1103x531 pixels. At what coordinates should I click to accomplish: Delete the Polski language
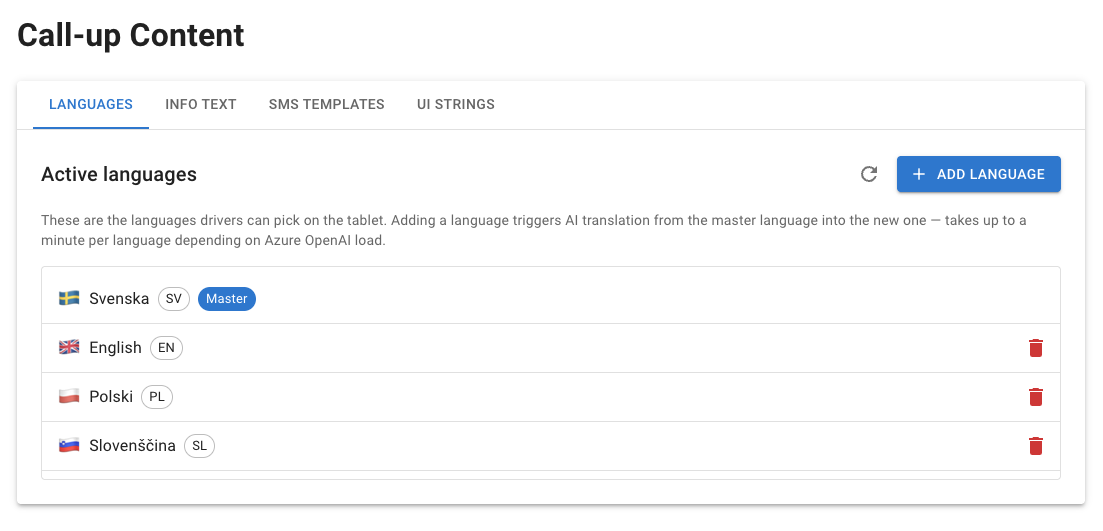point(1035,397)
